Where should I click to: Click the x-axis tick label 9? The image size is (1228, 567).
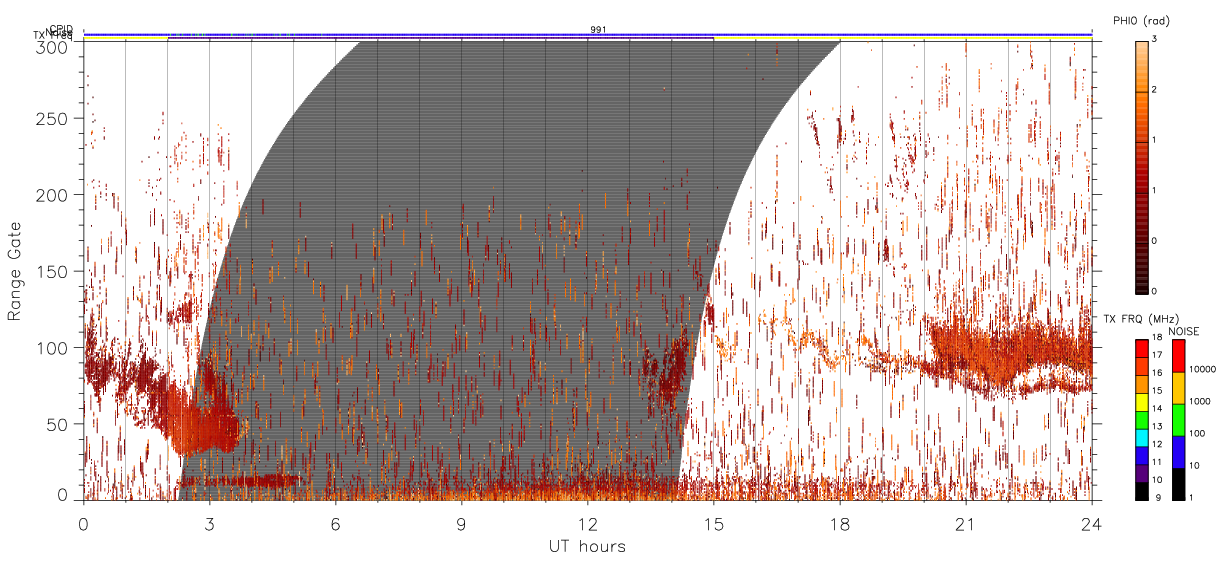[x=462, y=523]
